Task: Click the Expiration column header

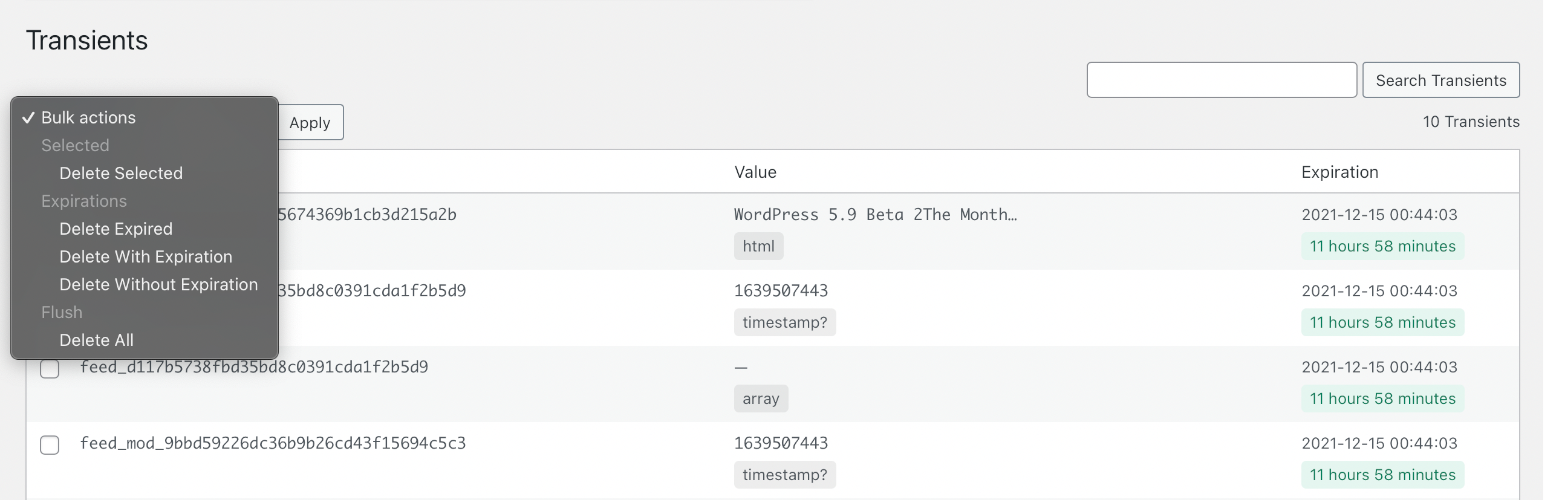Action: [1339, 172]
